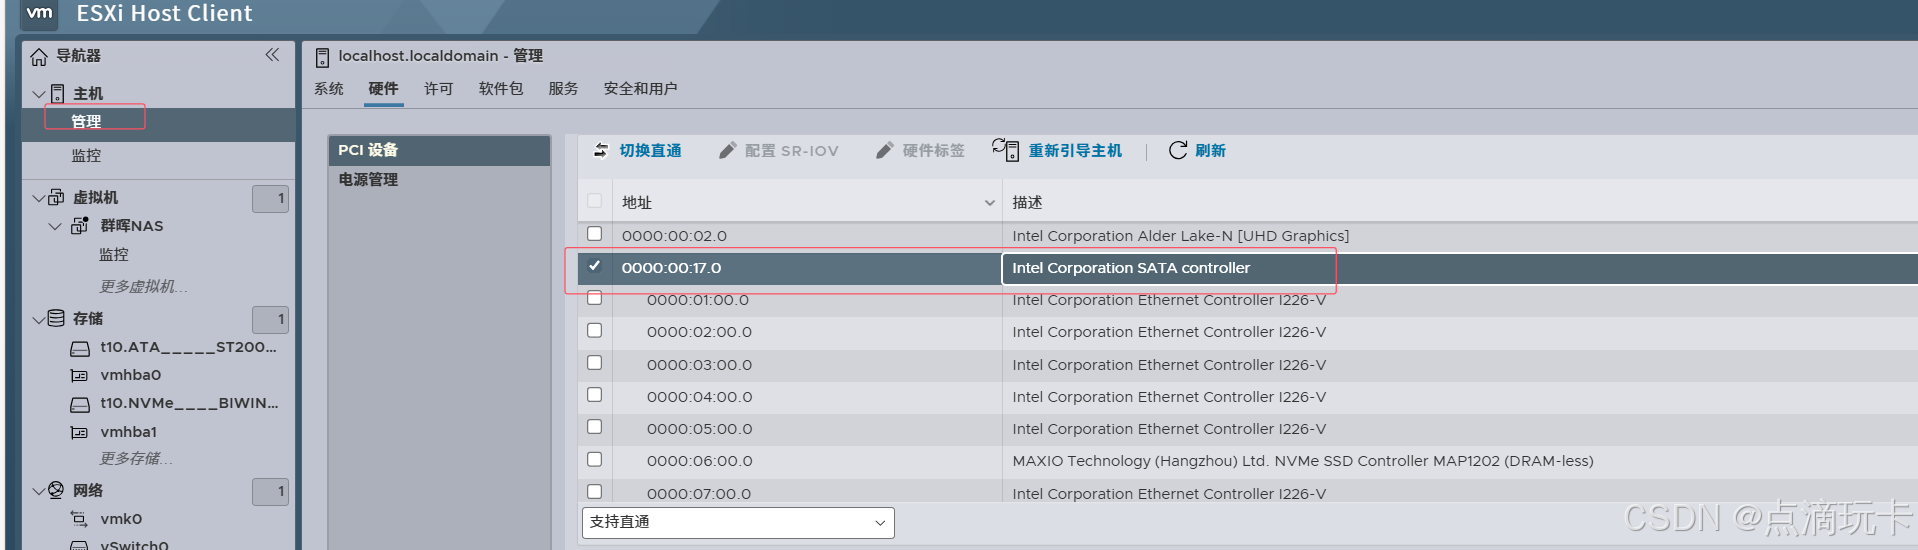The image size is (1918, 550).
Task: Open the 地址 column sort dropdown arrow
Action: (989, 203)
